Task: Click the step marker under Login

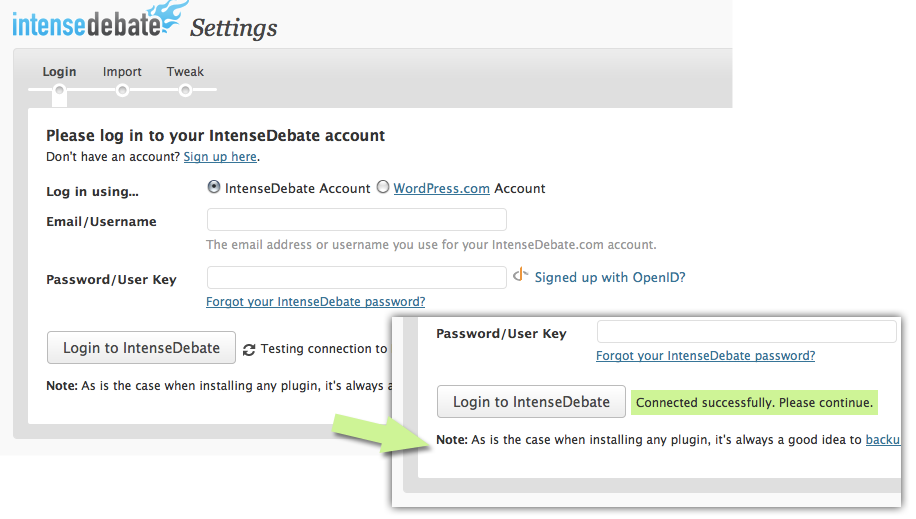Action: (x=60, y=91)
